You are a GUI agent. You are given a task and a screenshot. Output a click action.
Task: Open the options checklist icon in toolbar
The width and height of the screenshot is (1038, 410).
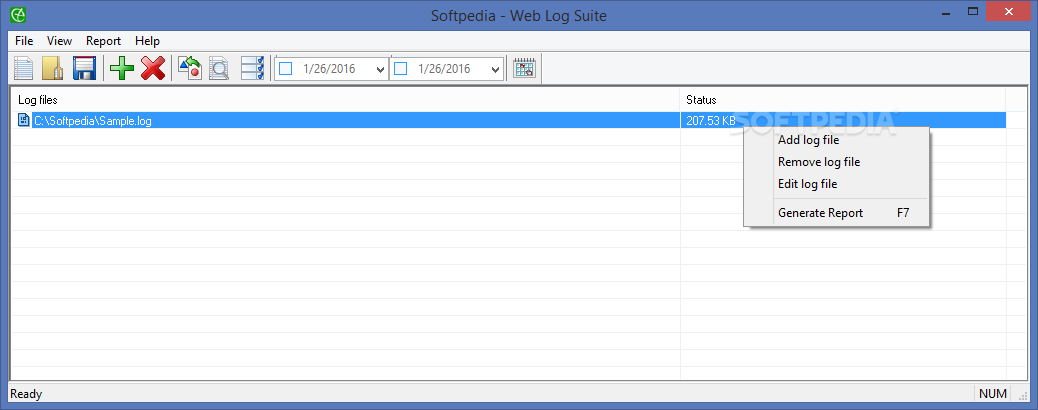(253, 68)
